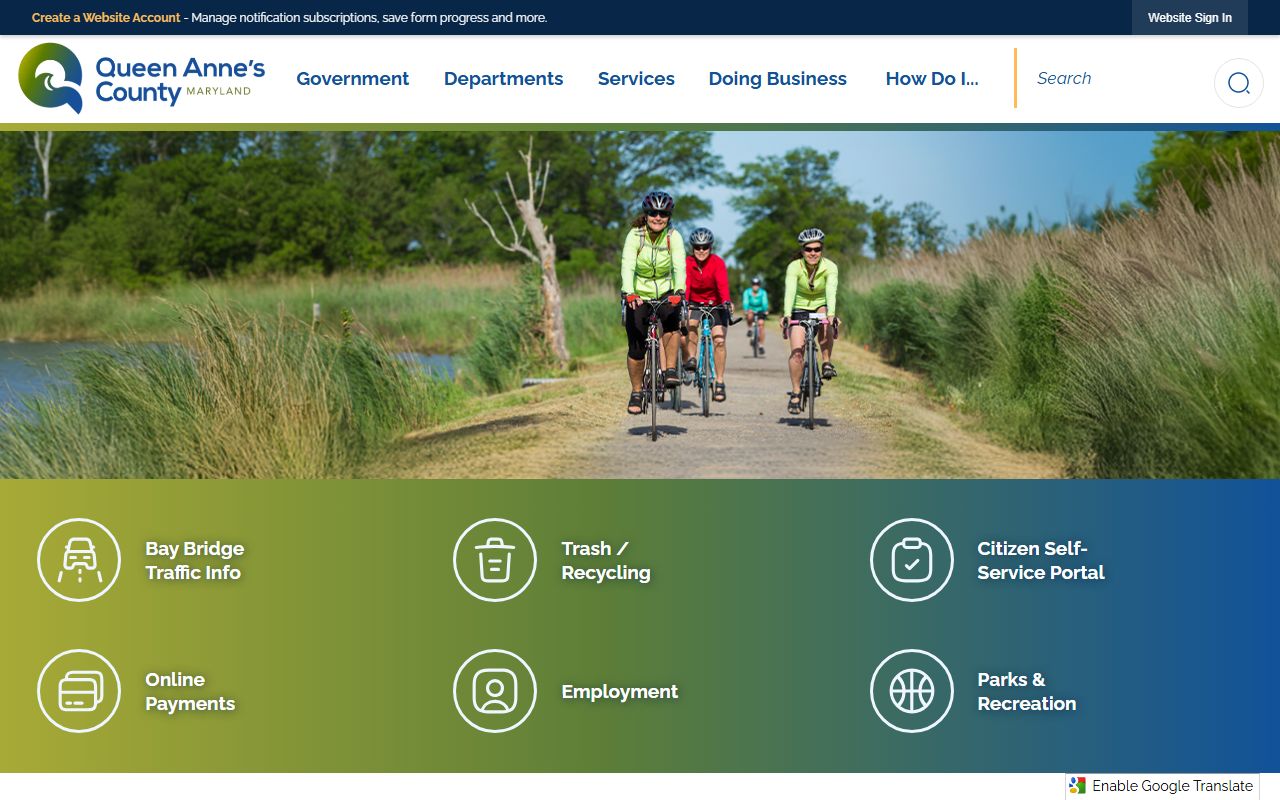
Task: Open the Employment person icon
Action: tap(495, 691)
